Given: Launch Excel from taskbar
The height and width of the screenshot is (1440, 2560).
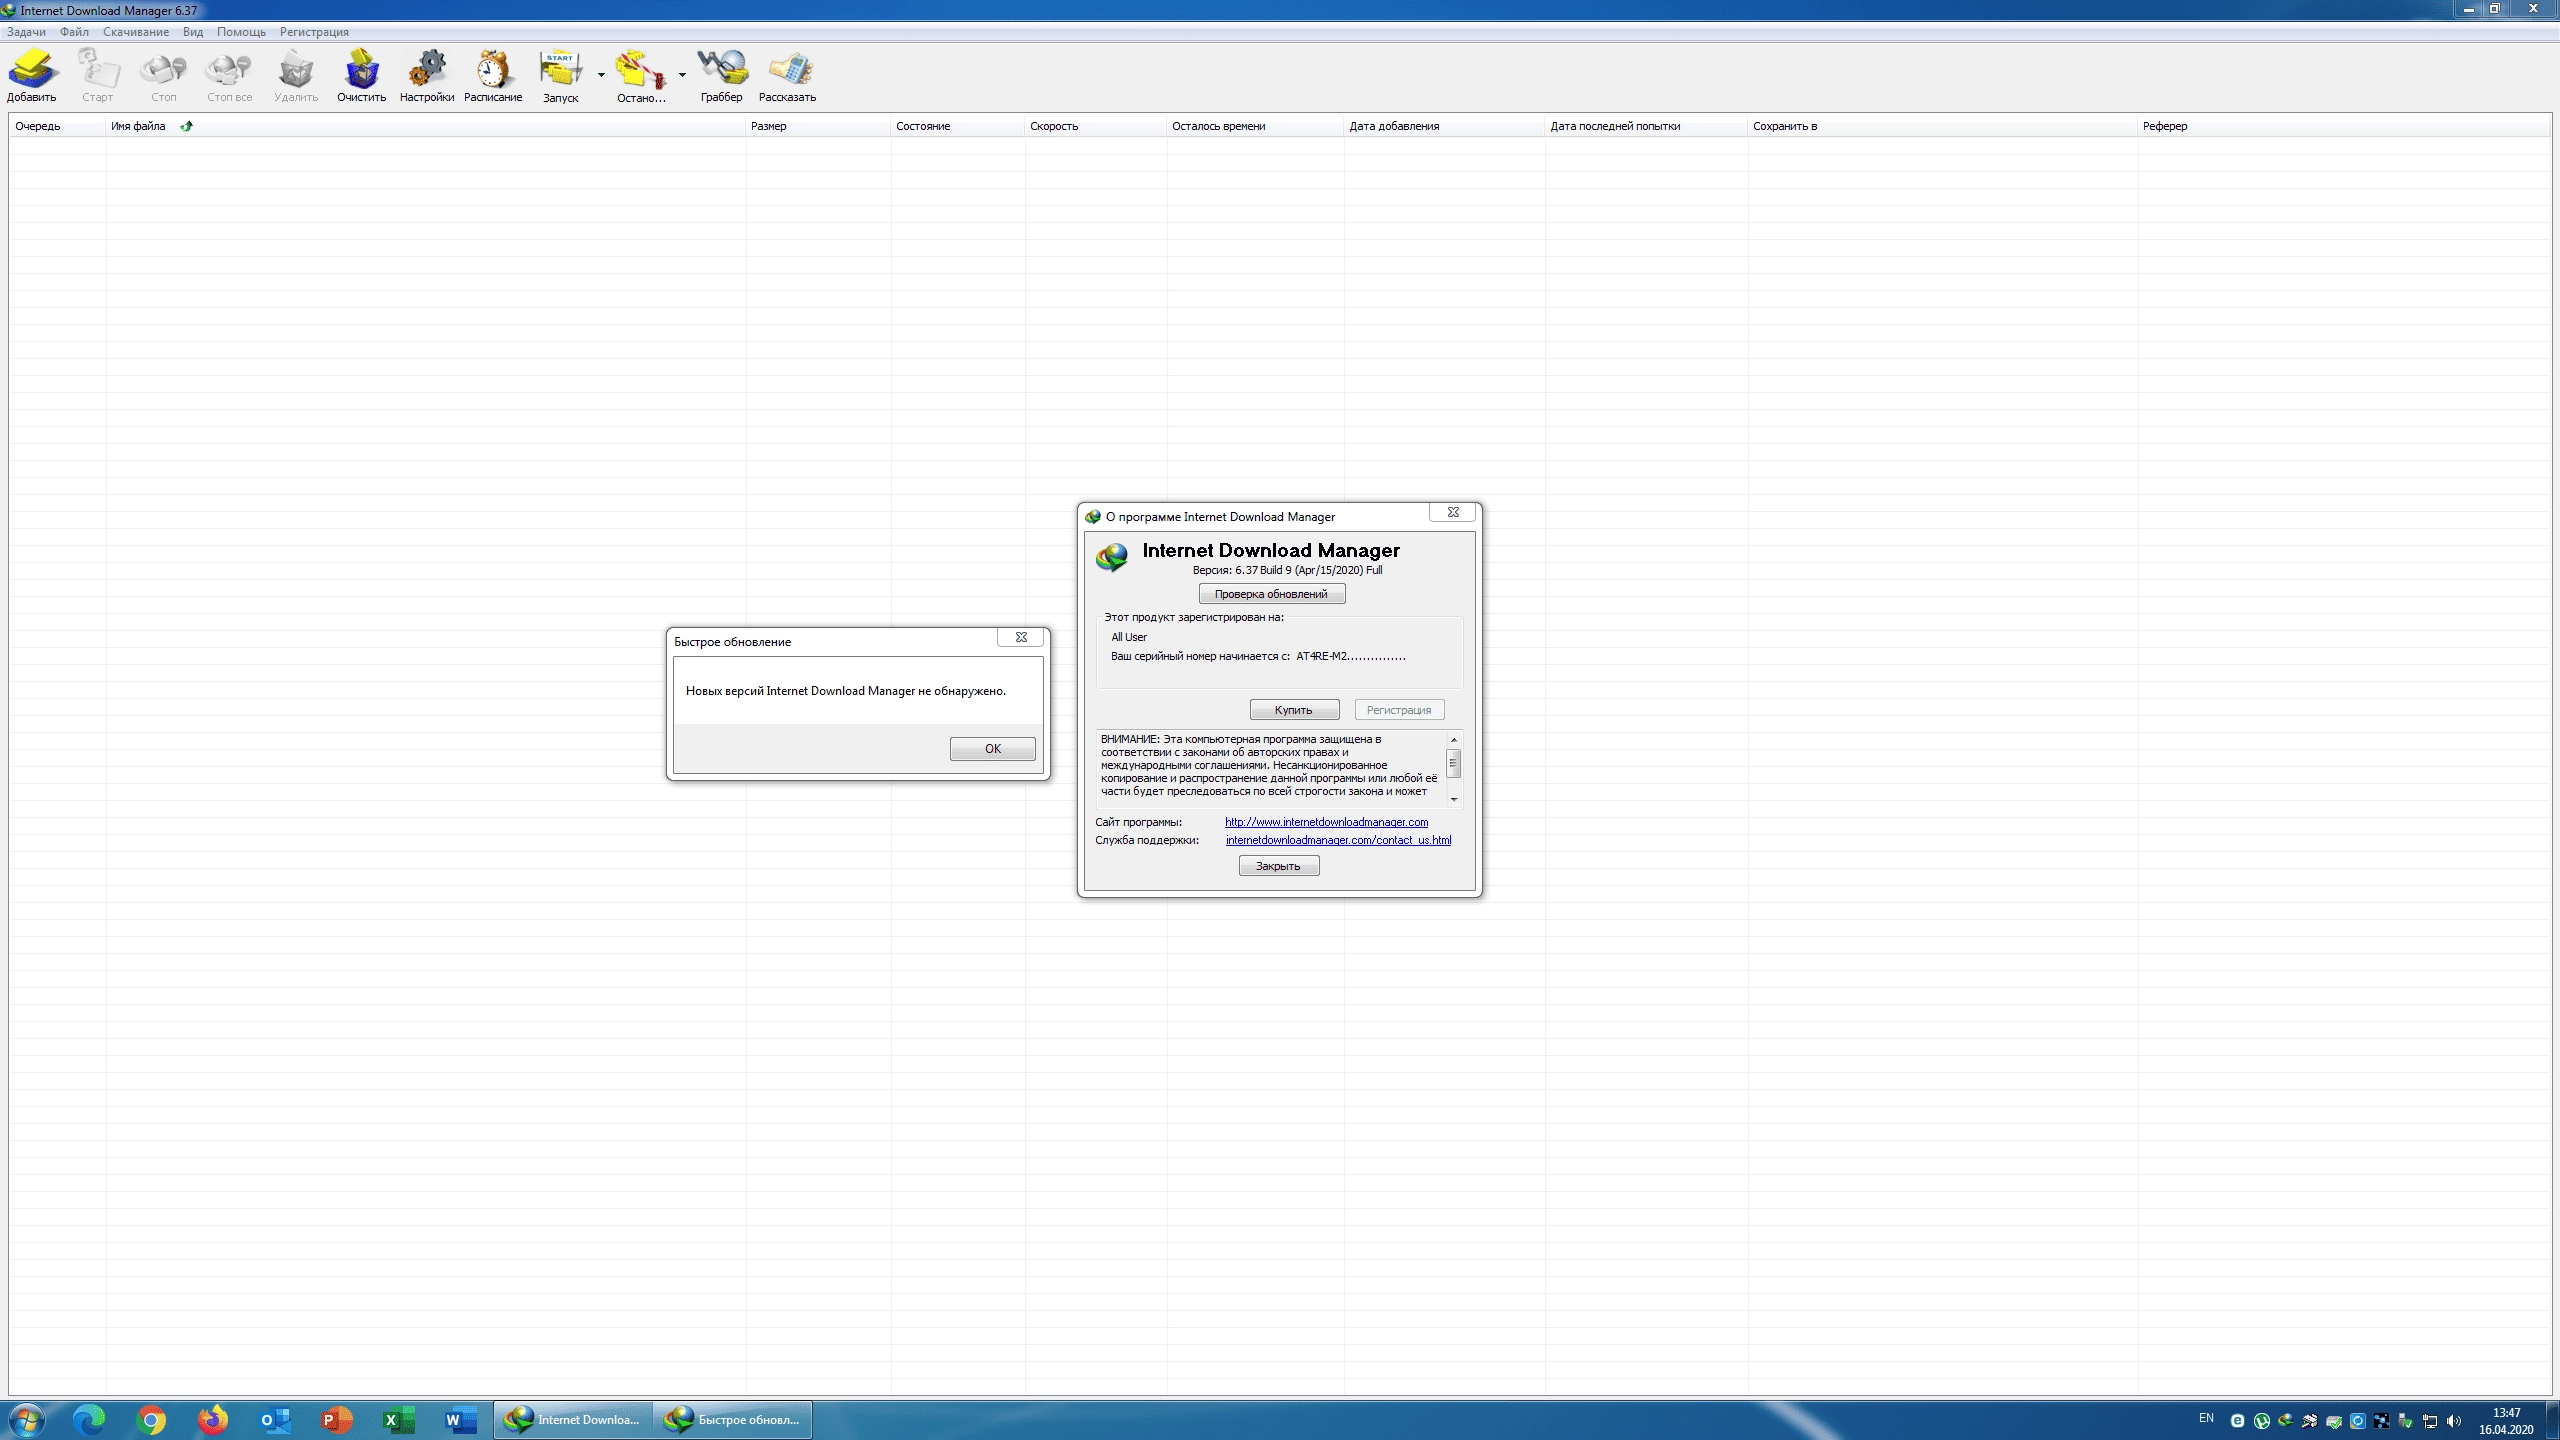Looking at the screenshot, I should (x=399, y=1420).
